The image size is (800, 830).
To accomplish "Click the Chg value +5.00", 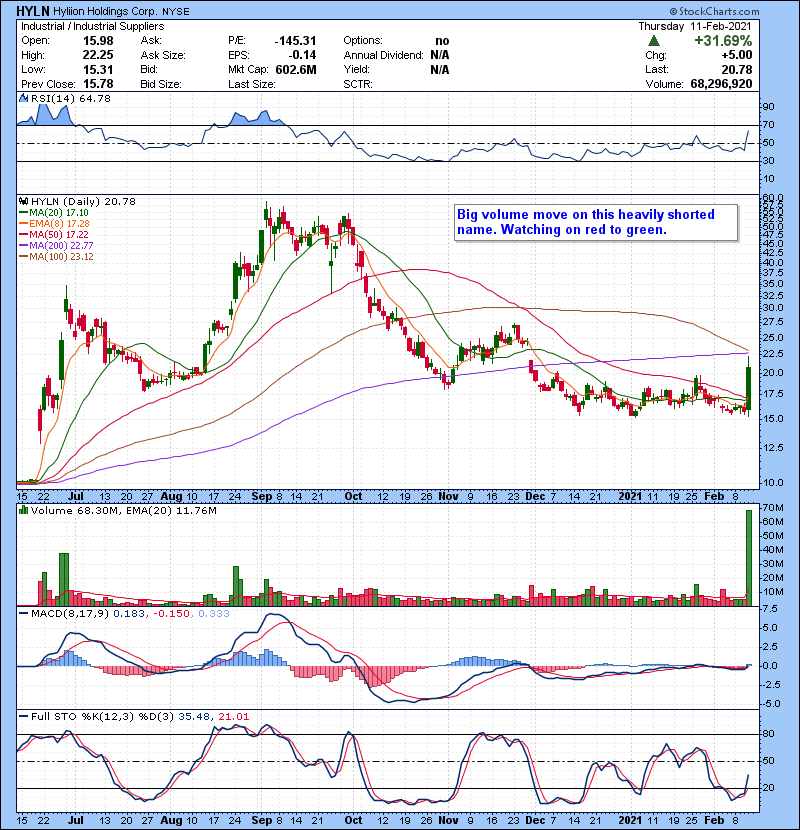I will click(x=736, y=55).
